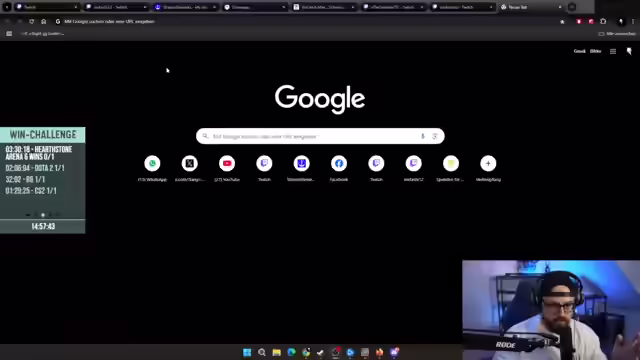This screenshot has height=360, width=640.
Task: Open the bookmarks bar apps icon
Action: (x=9, y=34)
